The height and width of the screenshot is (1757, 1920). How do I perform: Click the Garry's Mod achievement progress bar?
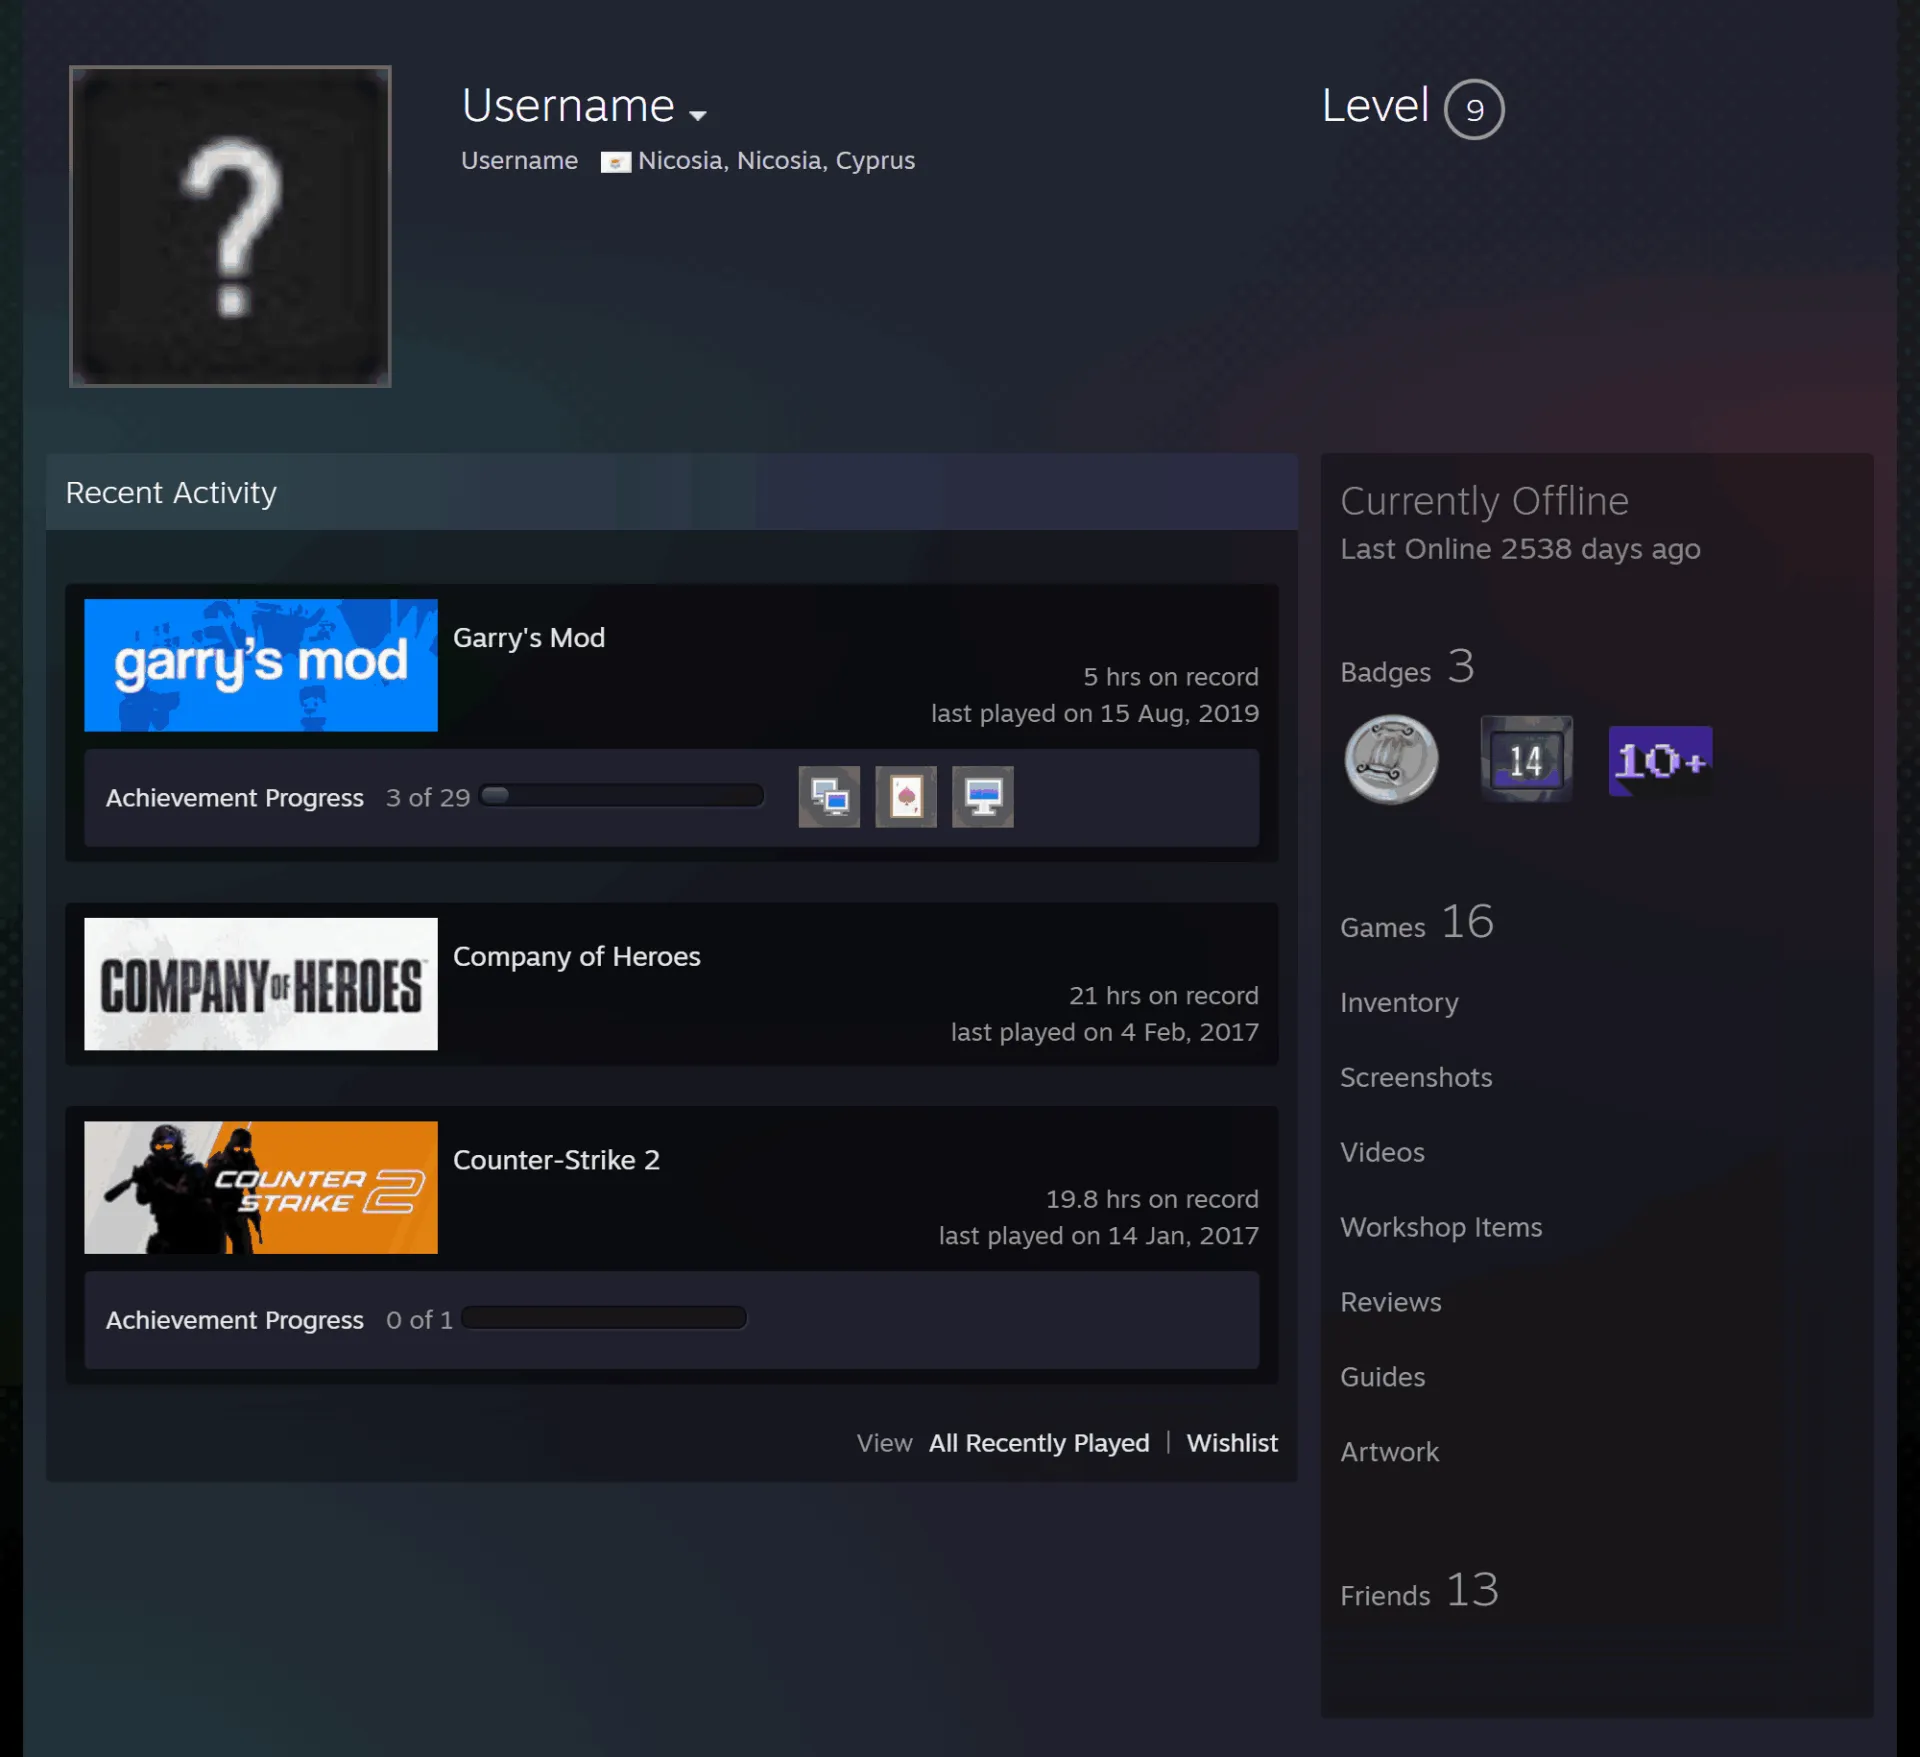click(622, 796)
